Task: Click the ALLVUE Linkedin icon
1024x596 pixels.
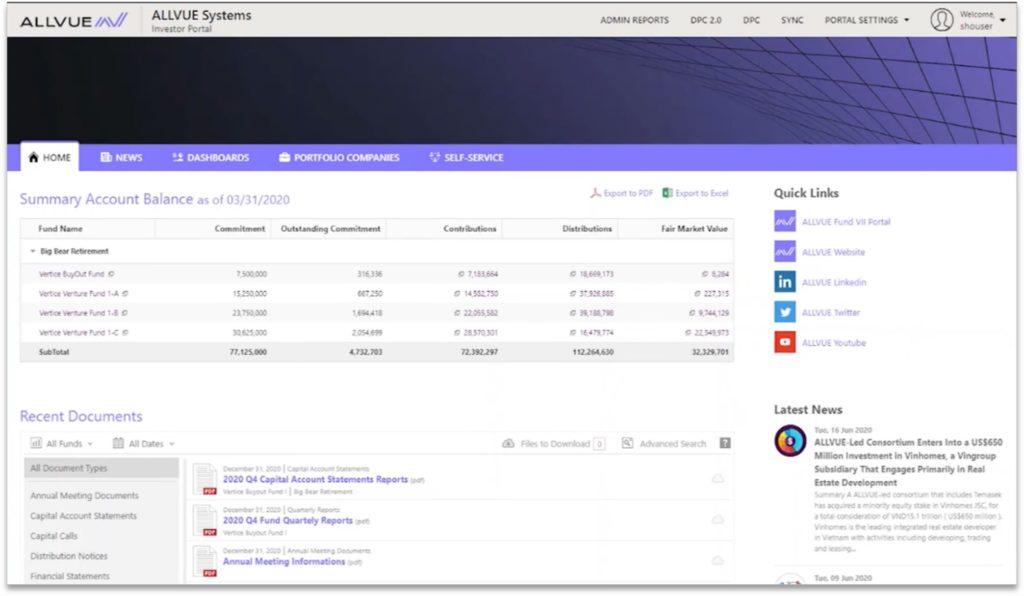Action: tap(785, 282)
